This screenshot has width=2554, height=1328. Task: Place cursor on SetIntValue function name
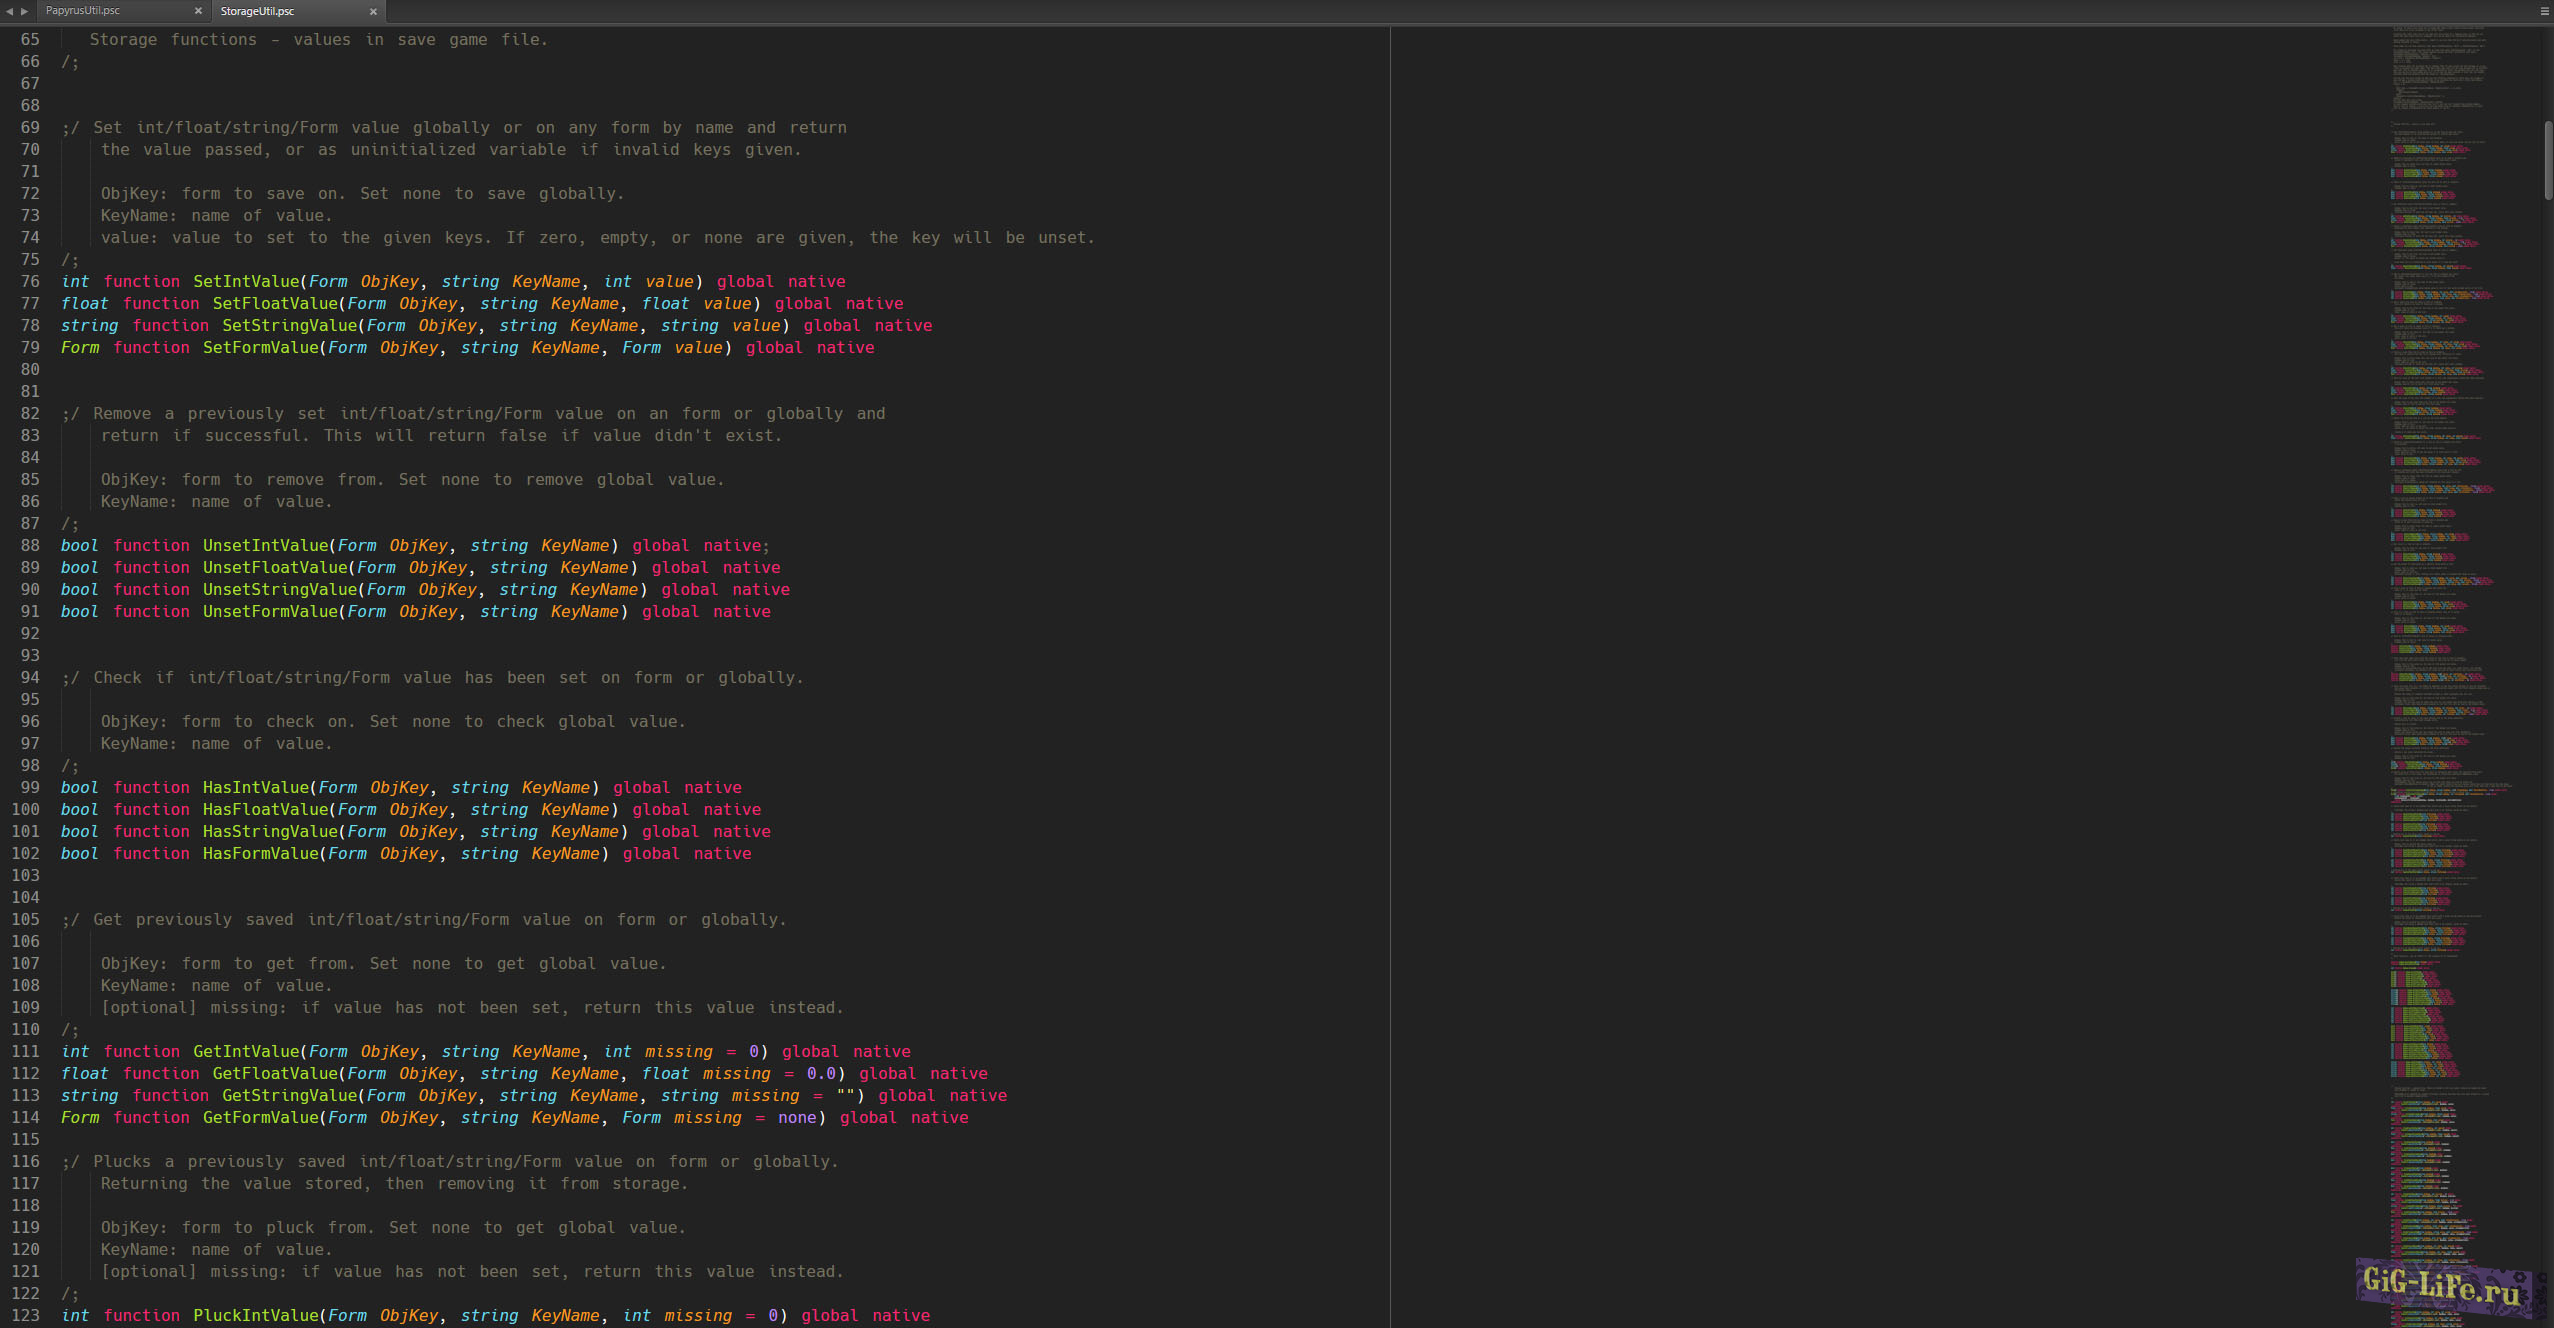click(x=250, y=281)
